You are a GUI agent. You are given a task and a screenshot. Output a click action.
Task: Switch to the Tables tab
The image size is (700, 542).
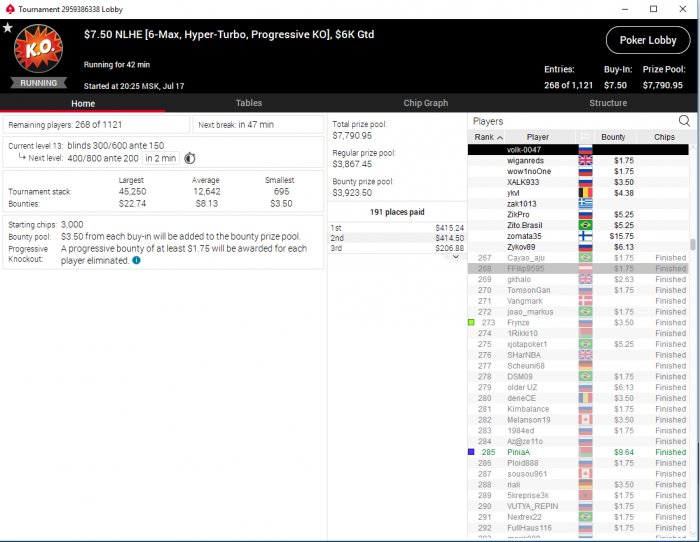249,103
